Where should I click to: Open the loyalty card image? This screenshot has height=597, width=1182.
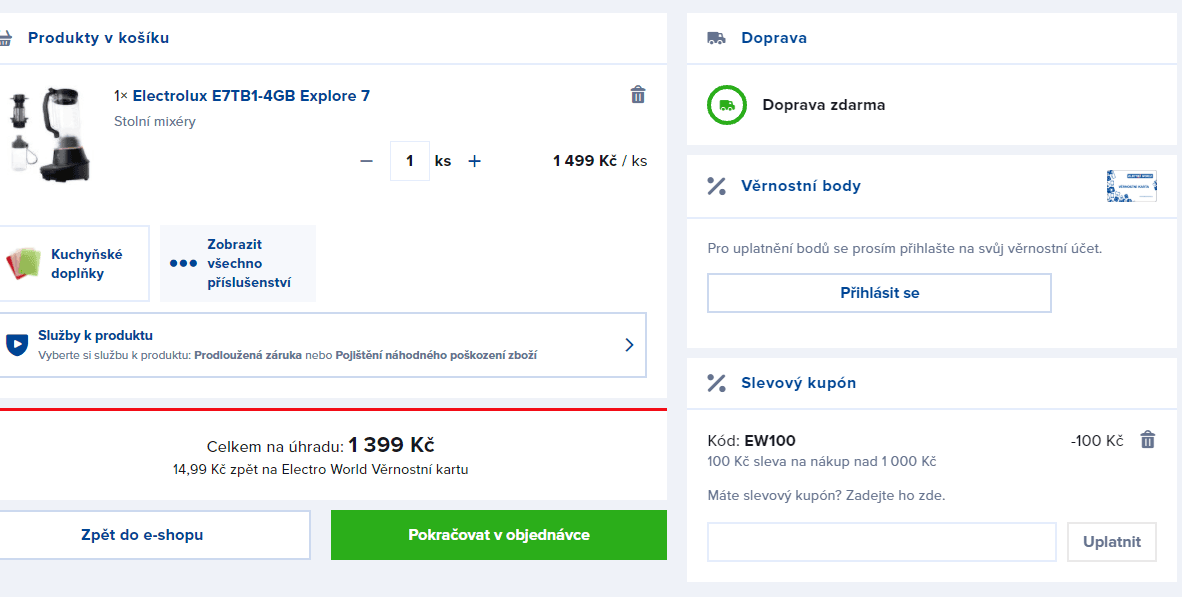pyautogui.click(x=1131, y=186)
